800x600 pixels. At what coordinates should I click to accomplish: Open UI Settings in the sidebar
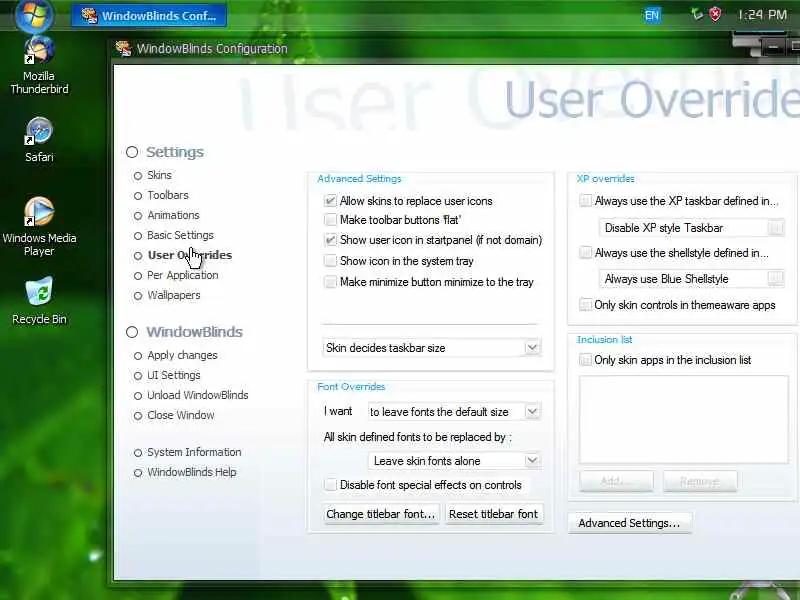[x=173, y=375]
